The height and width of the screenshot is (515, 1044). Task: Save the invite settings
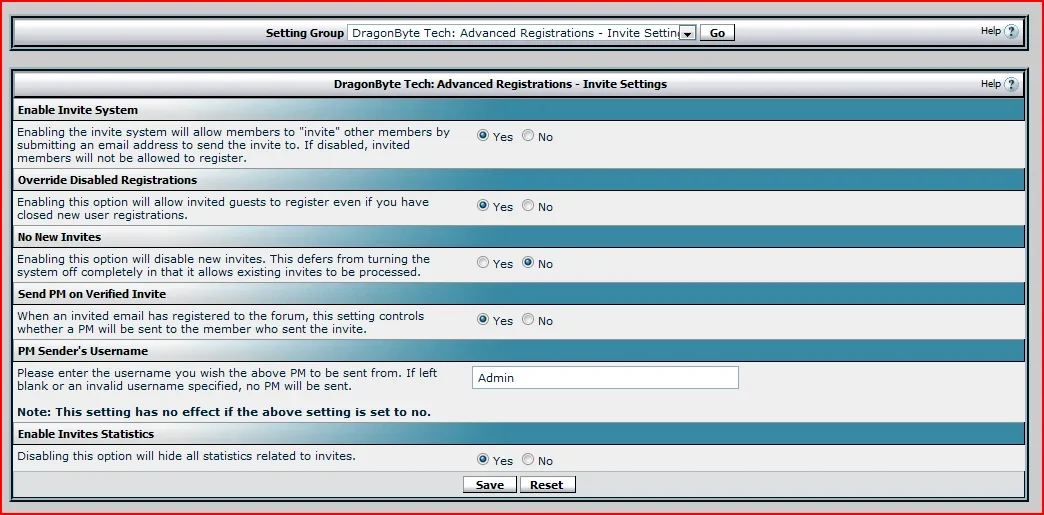click(x=489, y=485)
